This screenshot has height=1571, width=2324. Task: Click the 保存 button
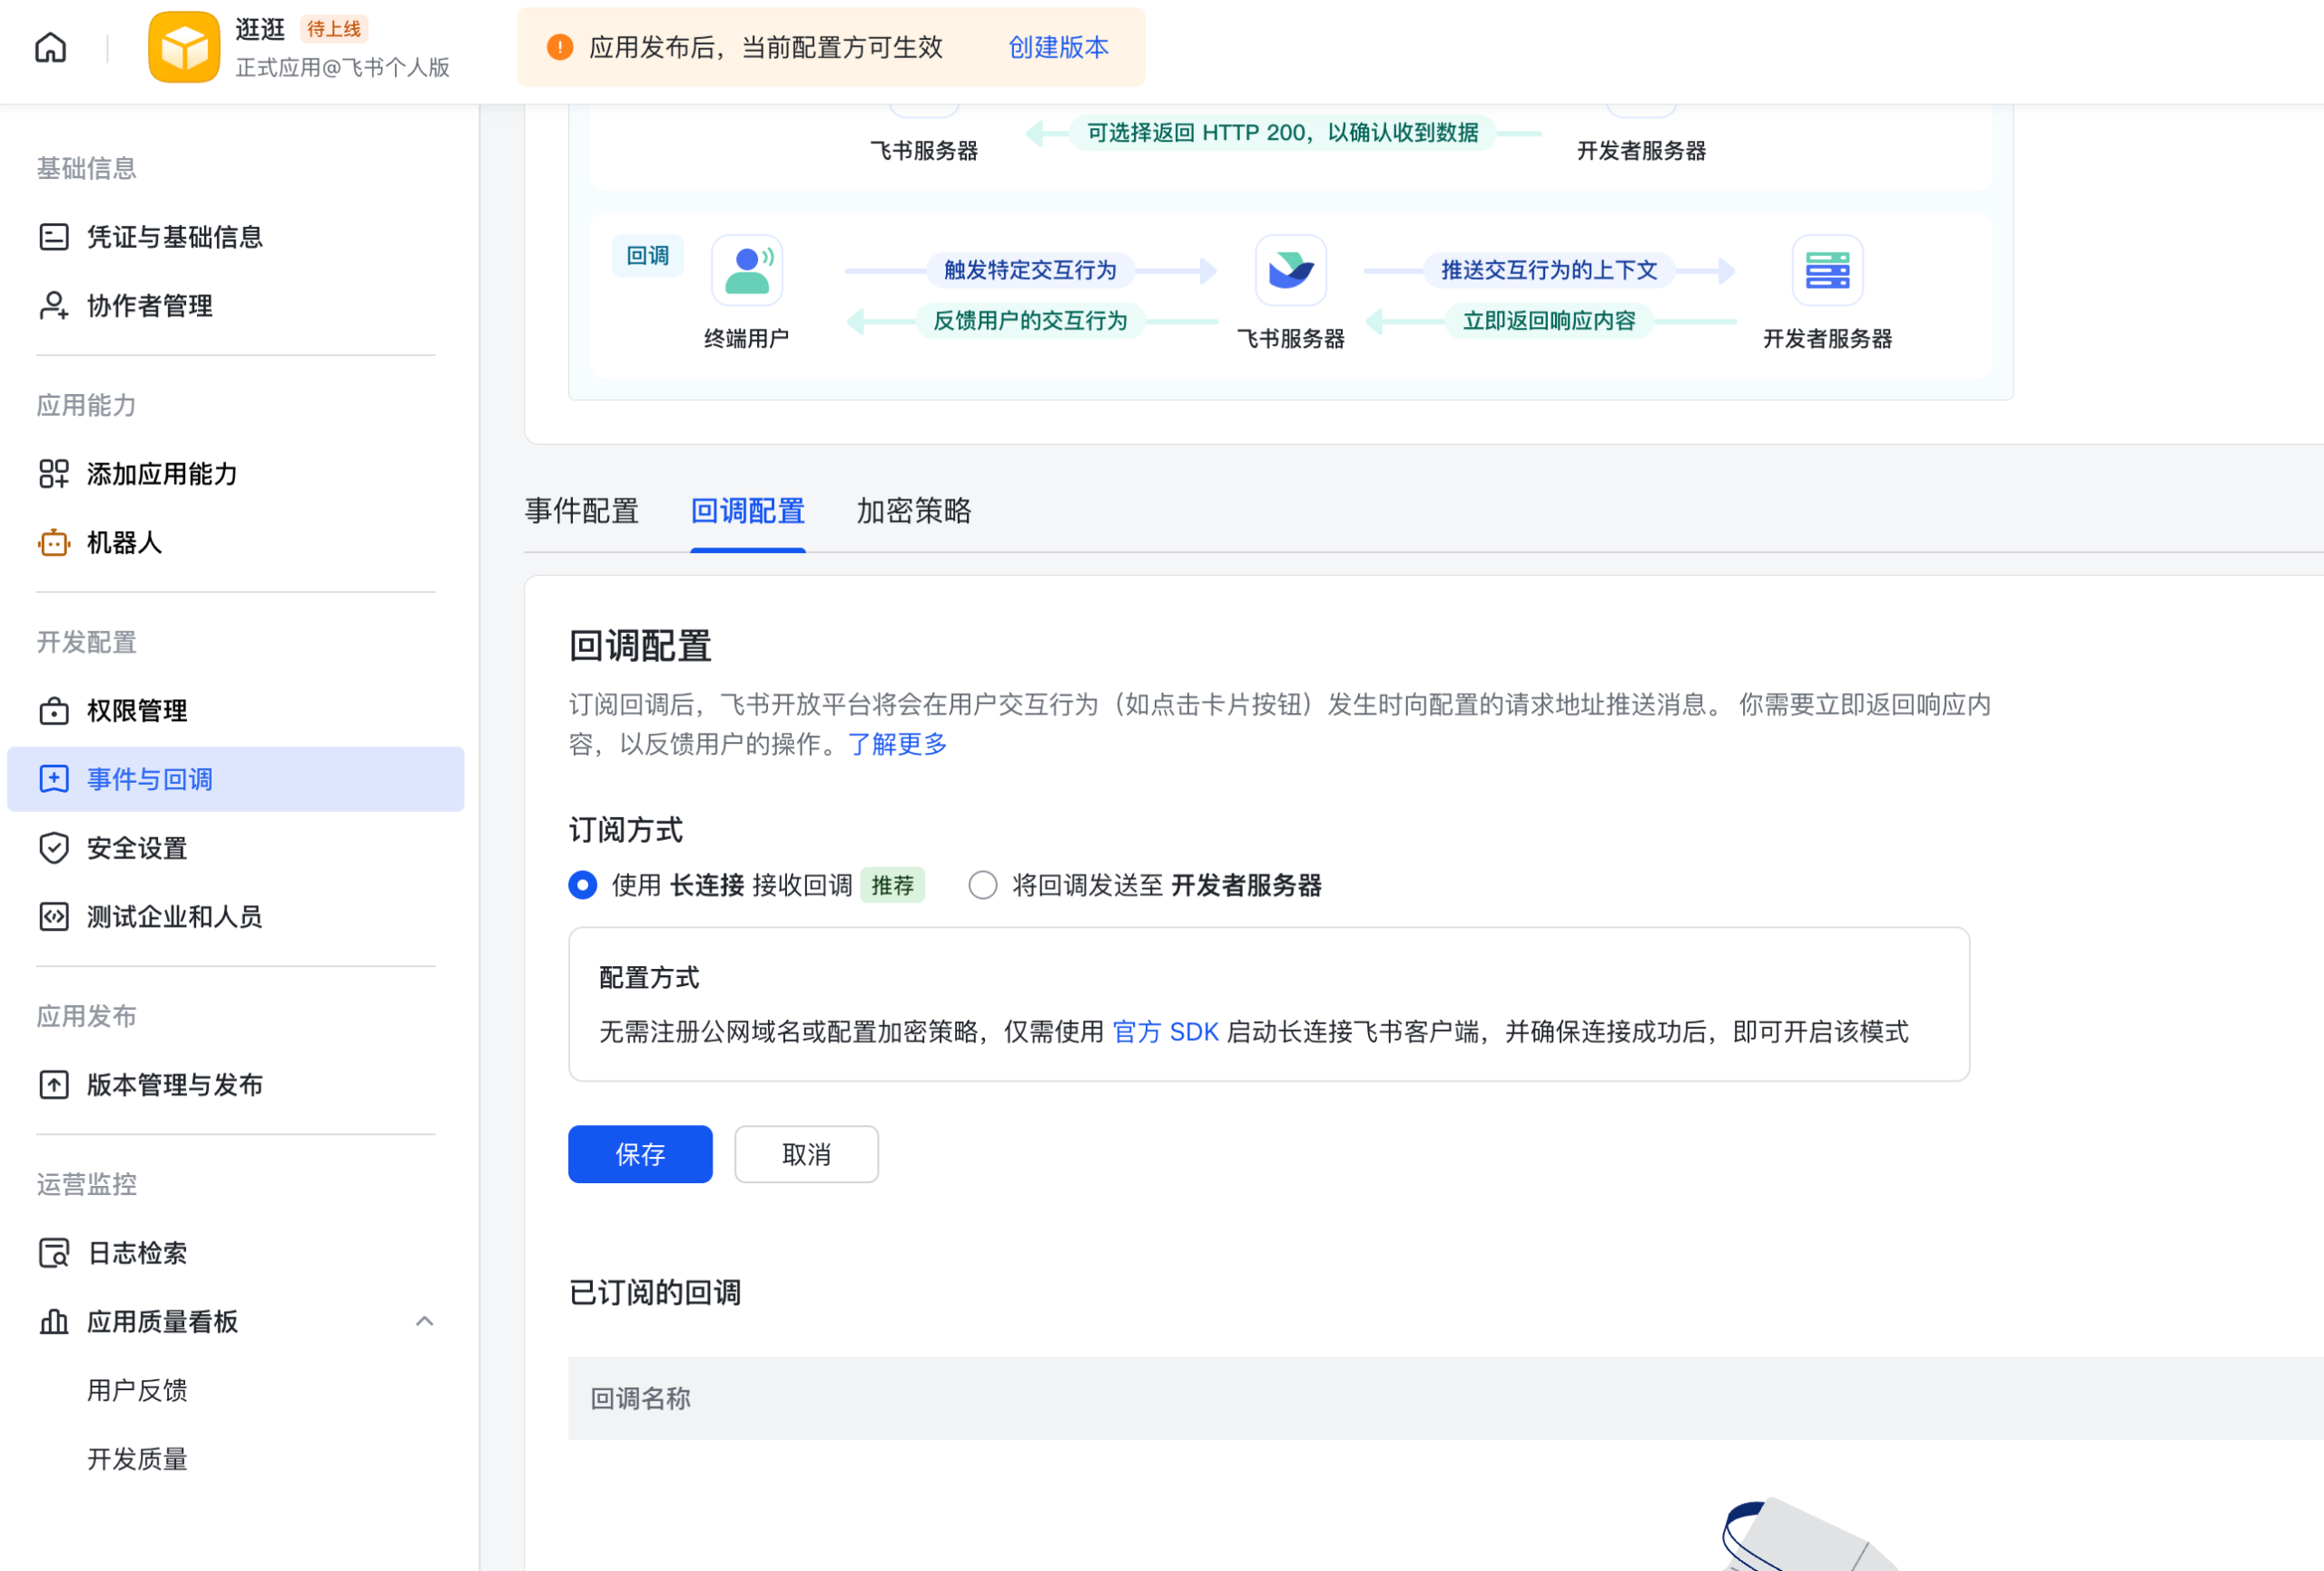[x=640, y=1154]
